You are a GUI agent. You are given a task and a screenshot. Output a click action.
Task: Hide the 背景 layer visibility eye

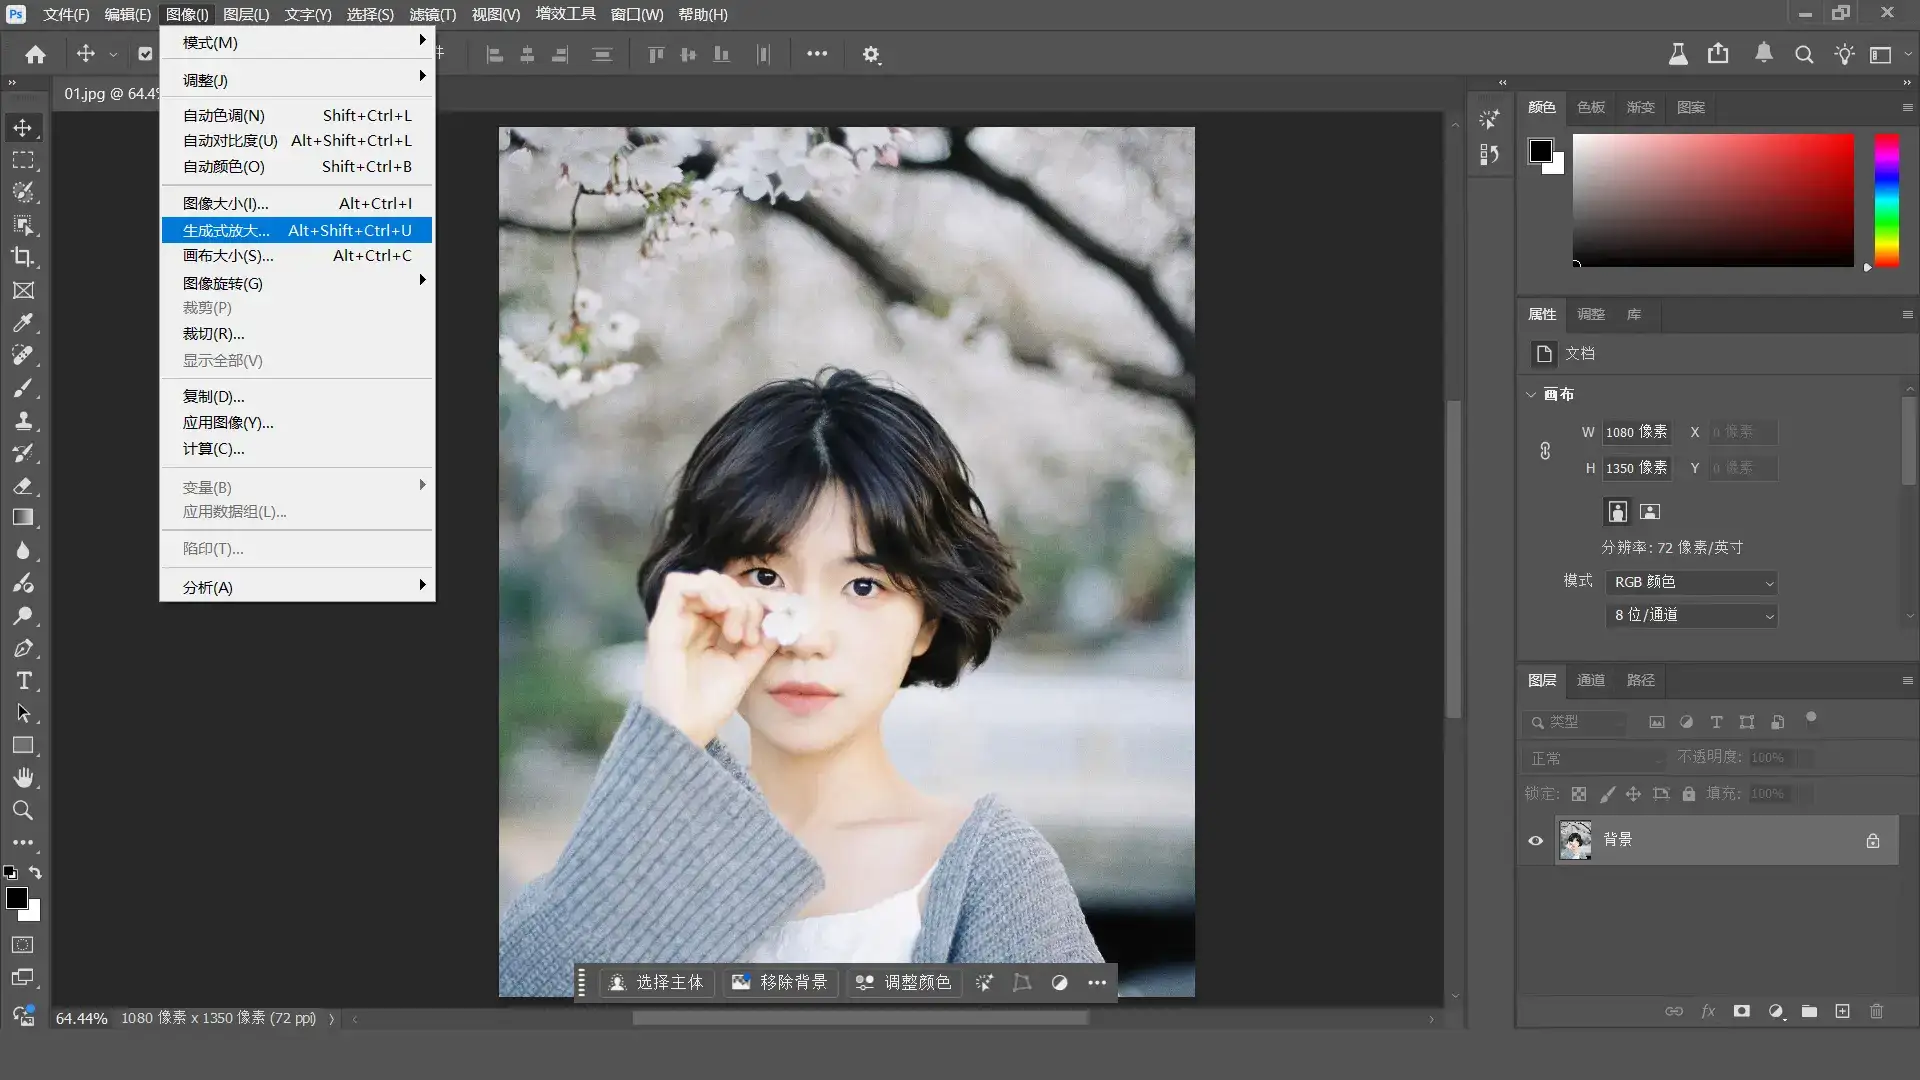tap(1536, 840)
